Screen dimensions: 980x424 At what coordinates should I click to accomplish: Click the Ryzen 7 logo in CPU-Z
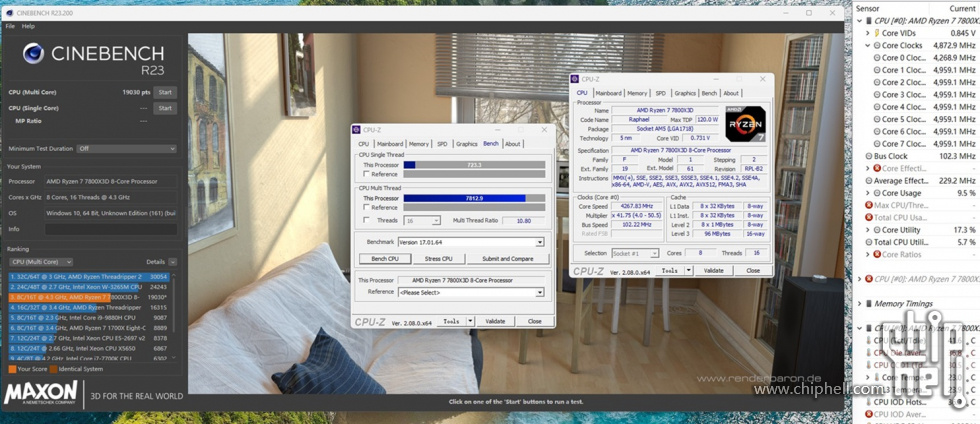click(x=746, y=125)
